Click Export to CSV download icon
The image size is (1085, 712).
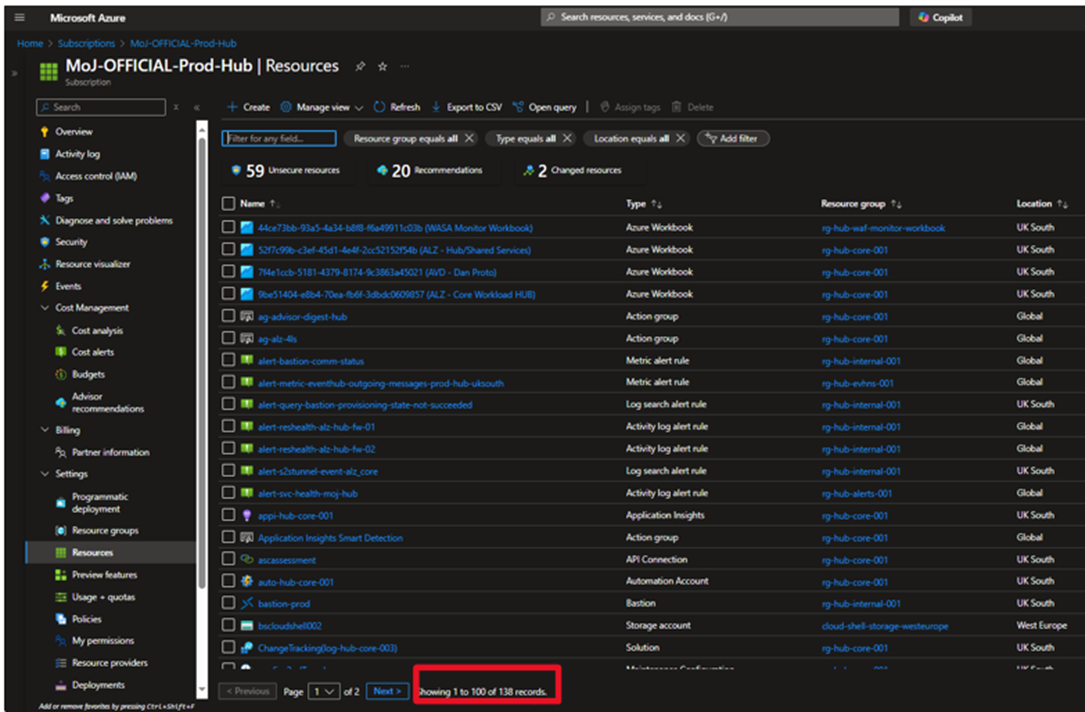(x=436, y=107)
